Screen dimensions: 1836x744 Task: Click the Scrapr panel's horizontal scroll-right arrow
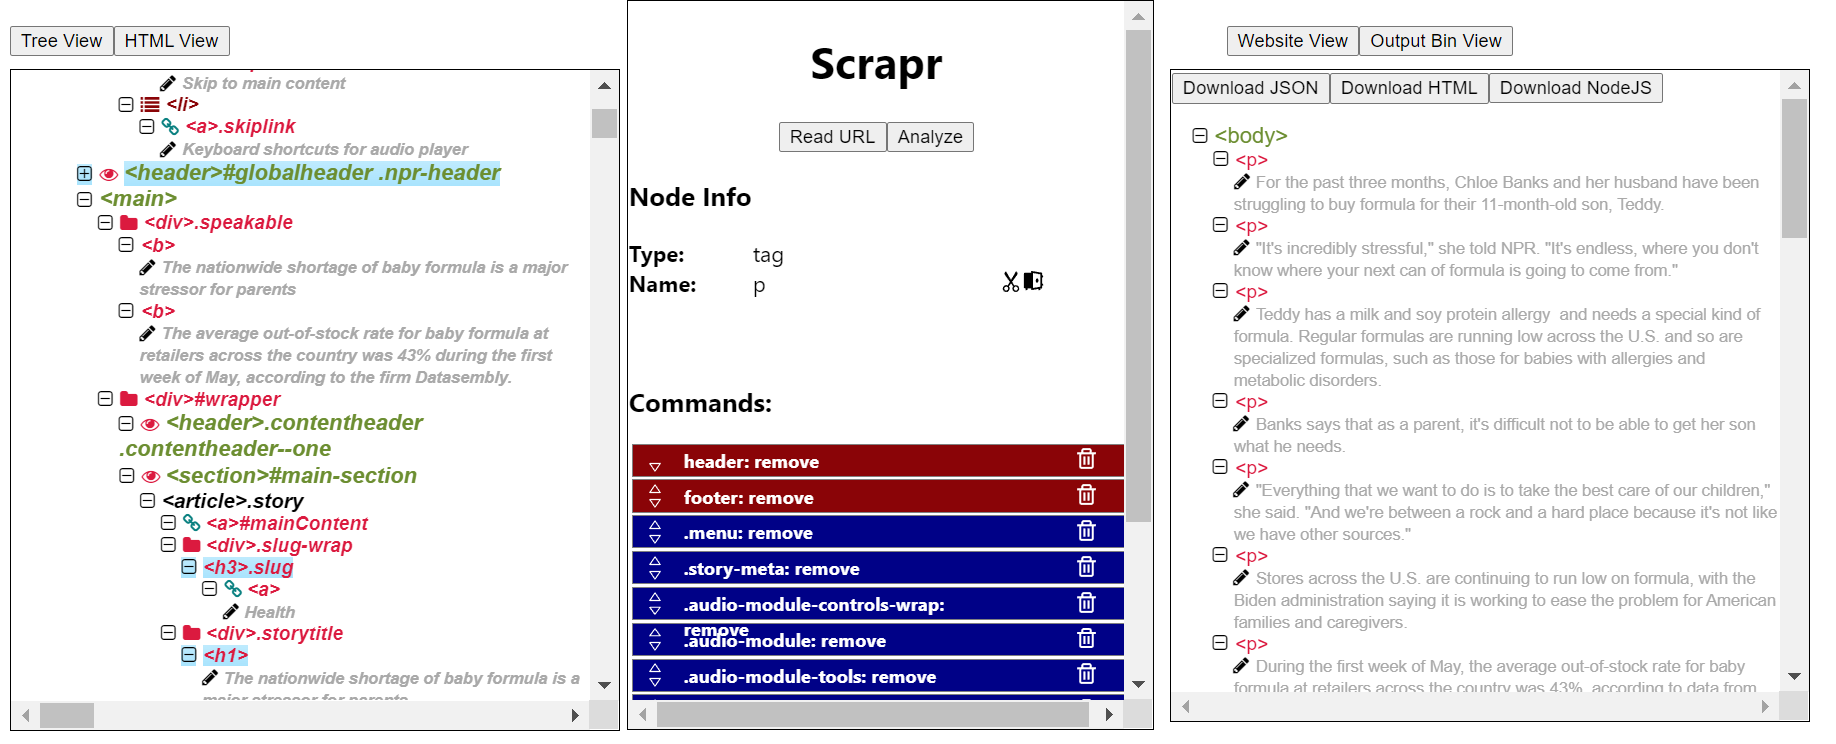point(1109,714)
